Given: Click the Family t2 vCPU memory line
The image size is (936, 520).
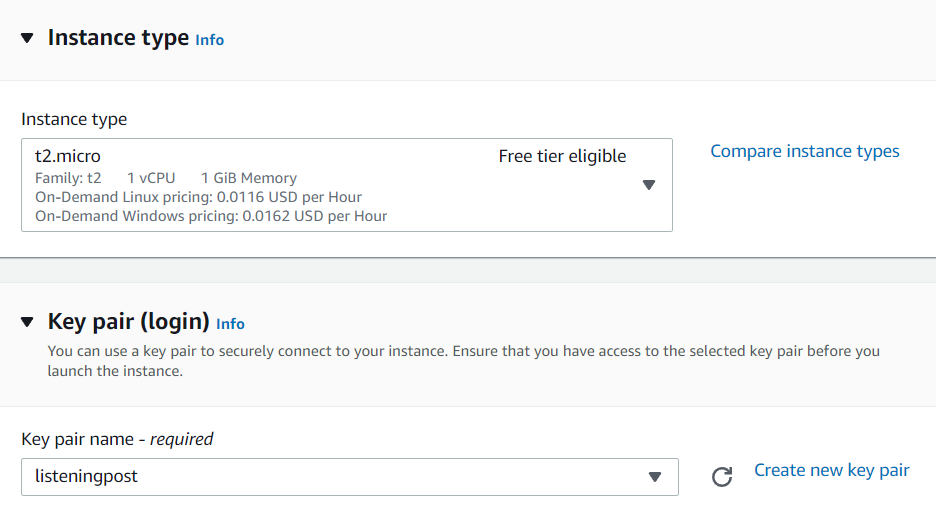Looking at the screenshot, I should click(x=165, y=178).
